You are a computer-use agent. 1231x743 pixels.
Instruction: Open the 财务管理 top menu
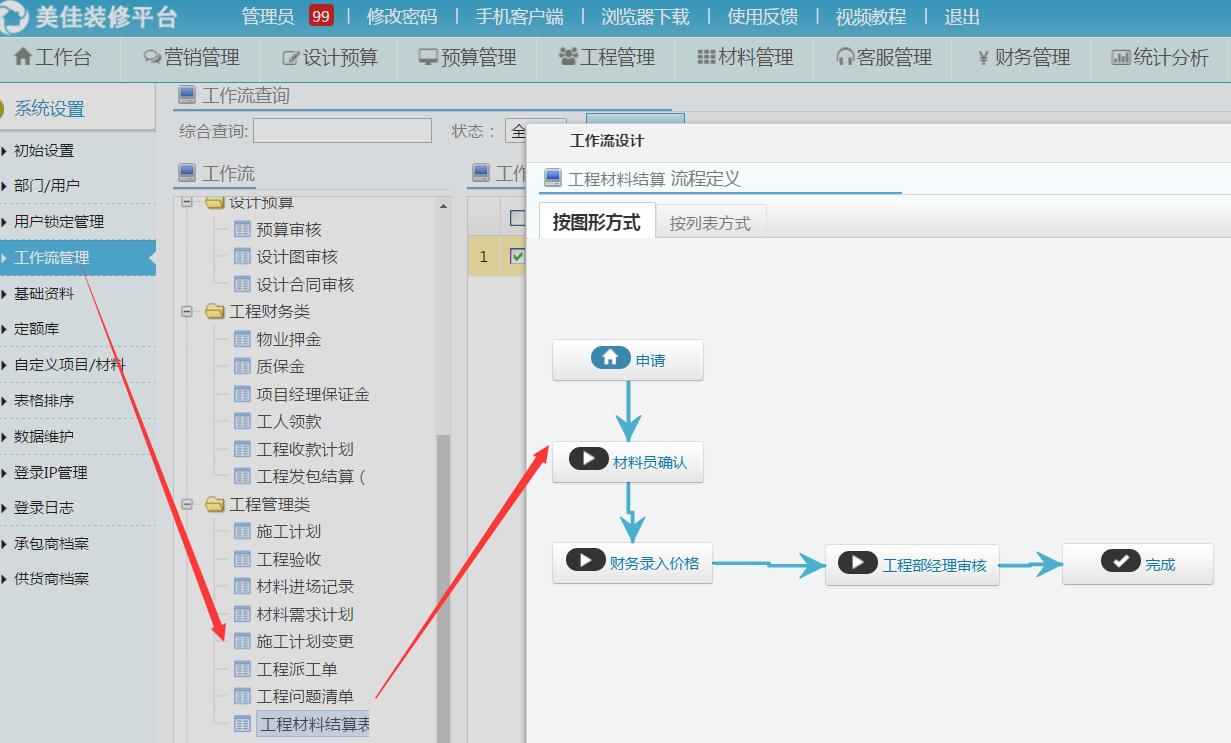(x=1023, y=58)
